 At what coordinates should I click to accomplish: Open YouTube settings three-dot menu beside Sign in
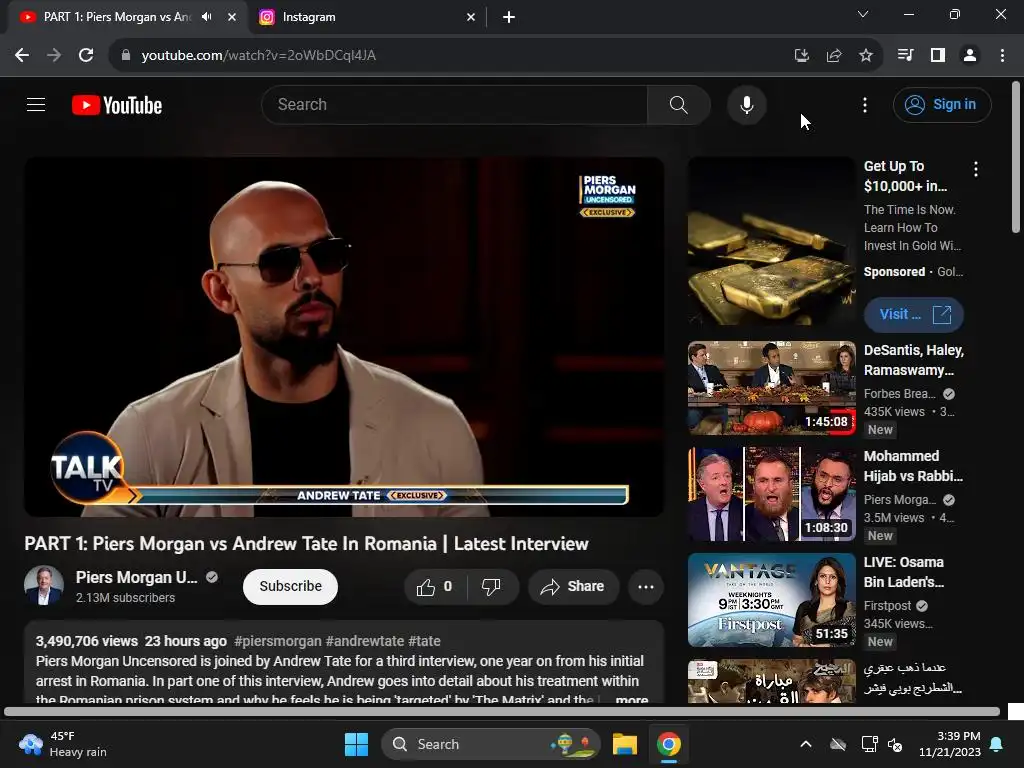click(865, 104)
